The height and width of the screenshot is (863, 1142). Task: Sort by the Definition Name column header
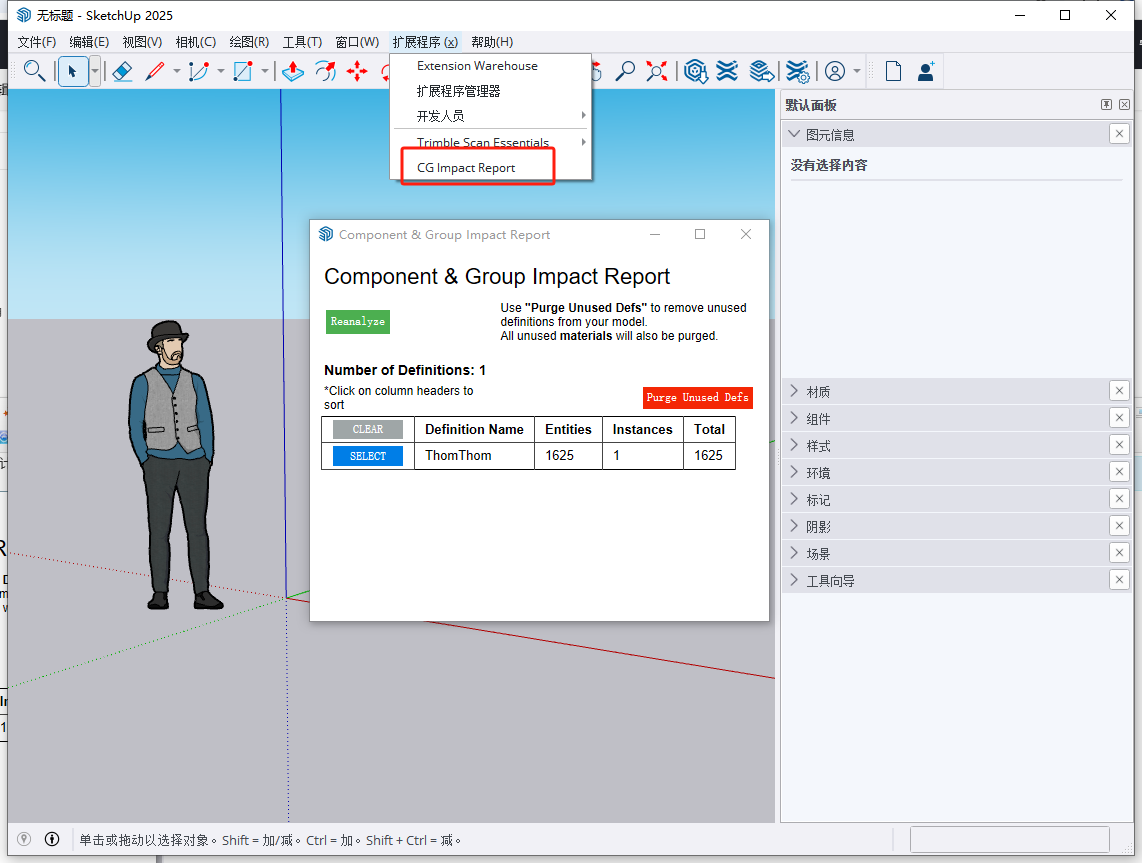pos(474,430)
